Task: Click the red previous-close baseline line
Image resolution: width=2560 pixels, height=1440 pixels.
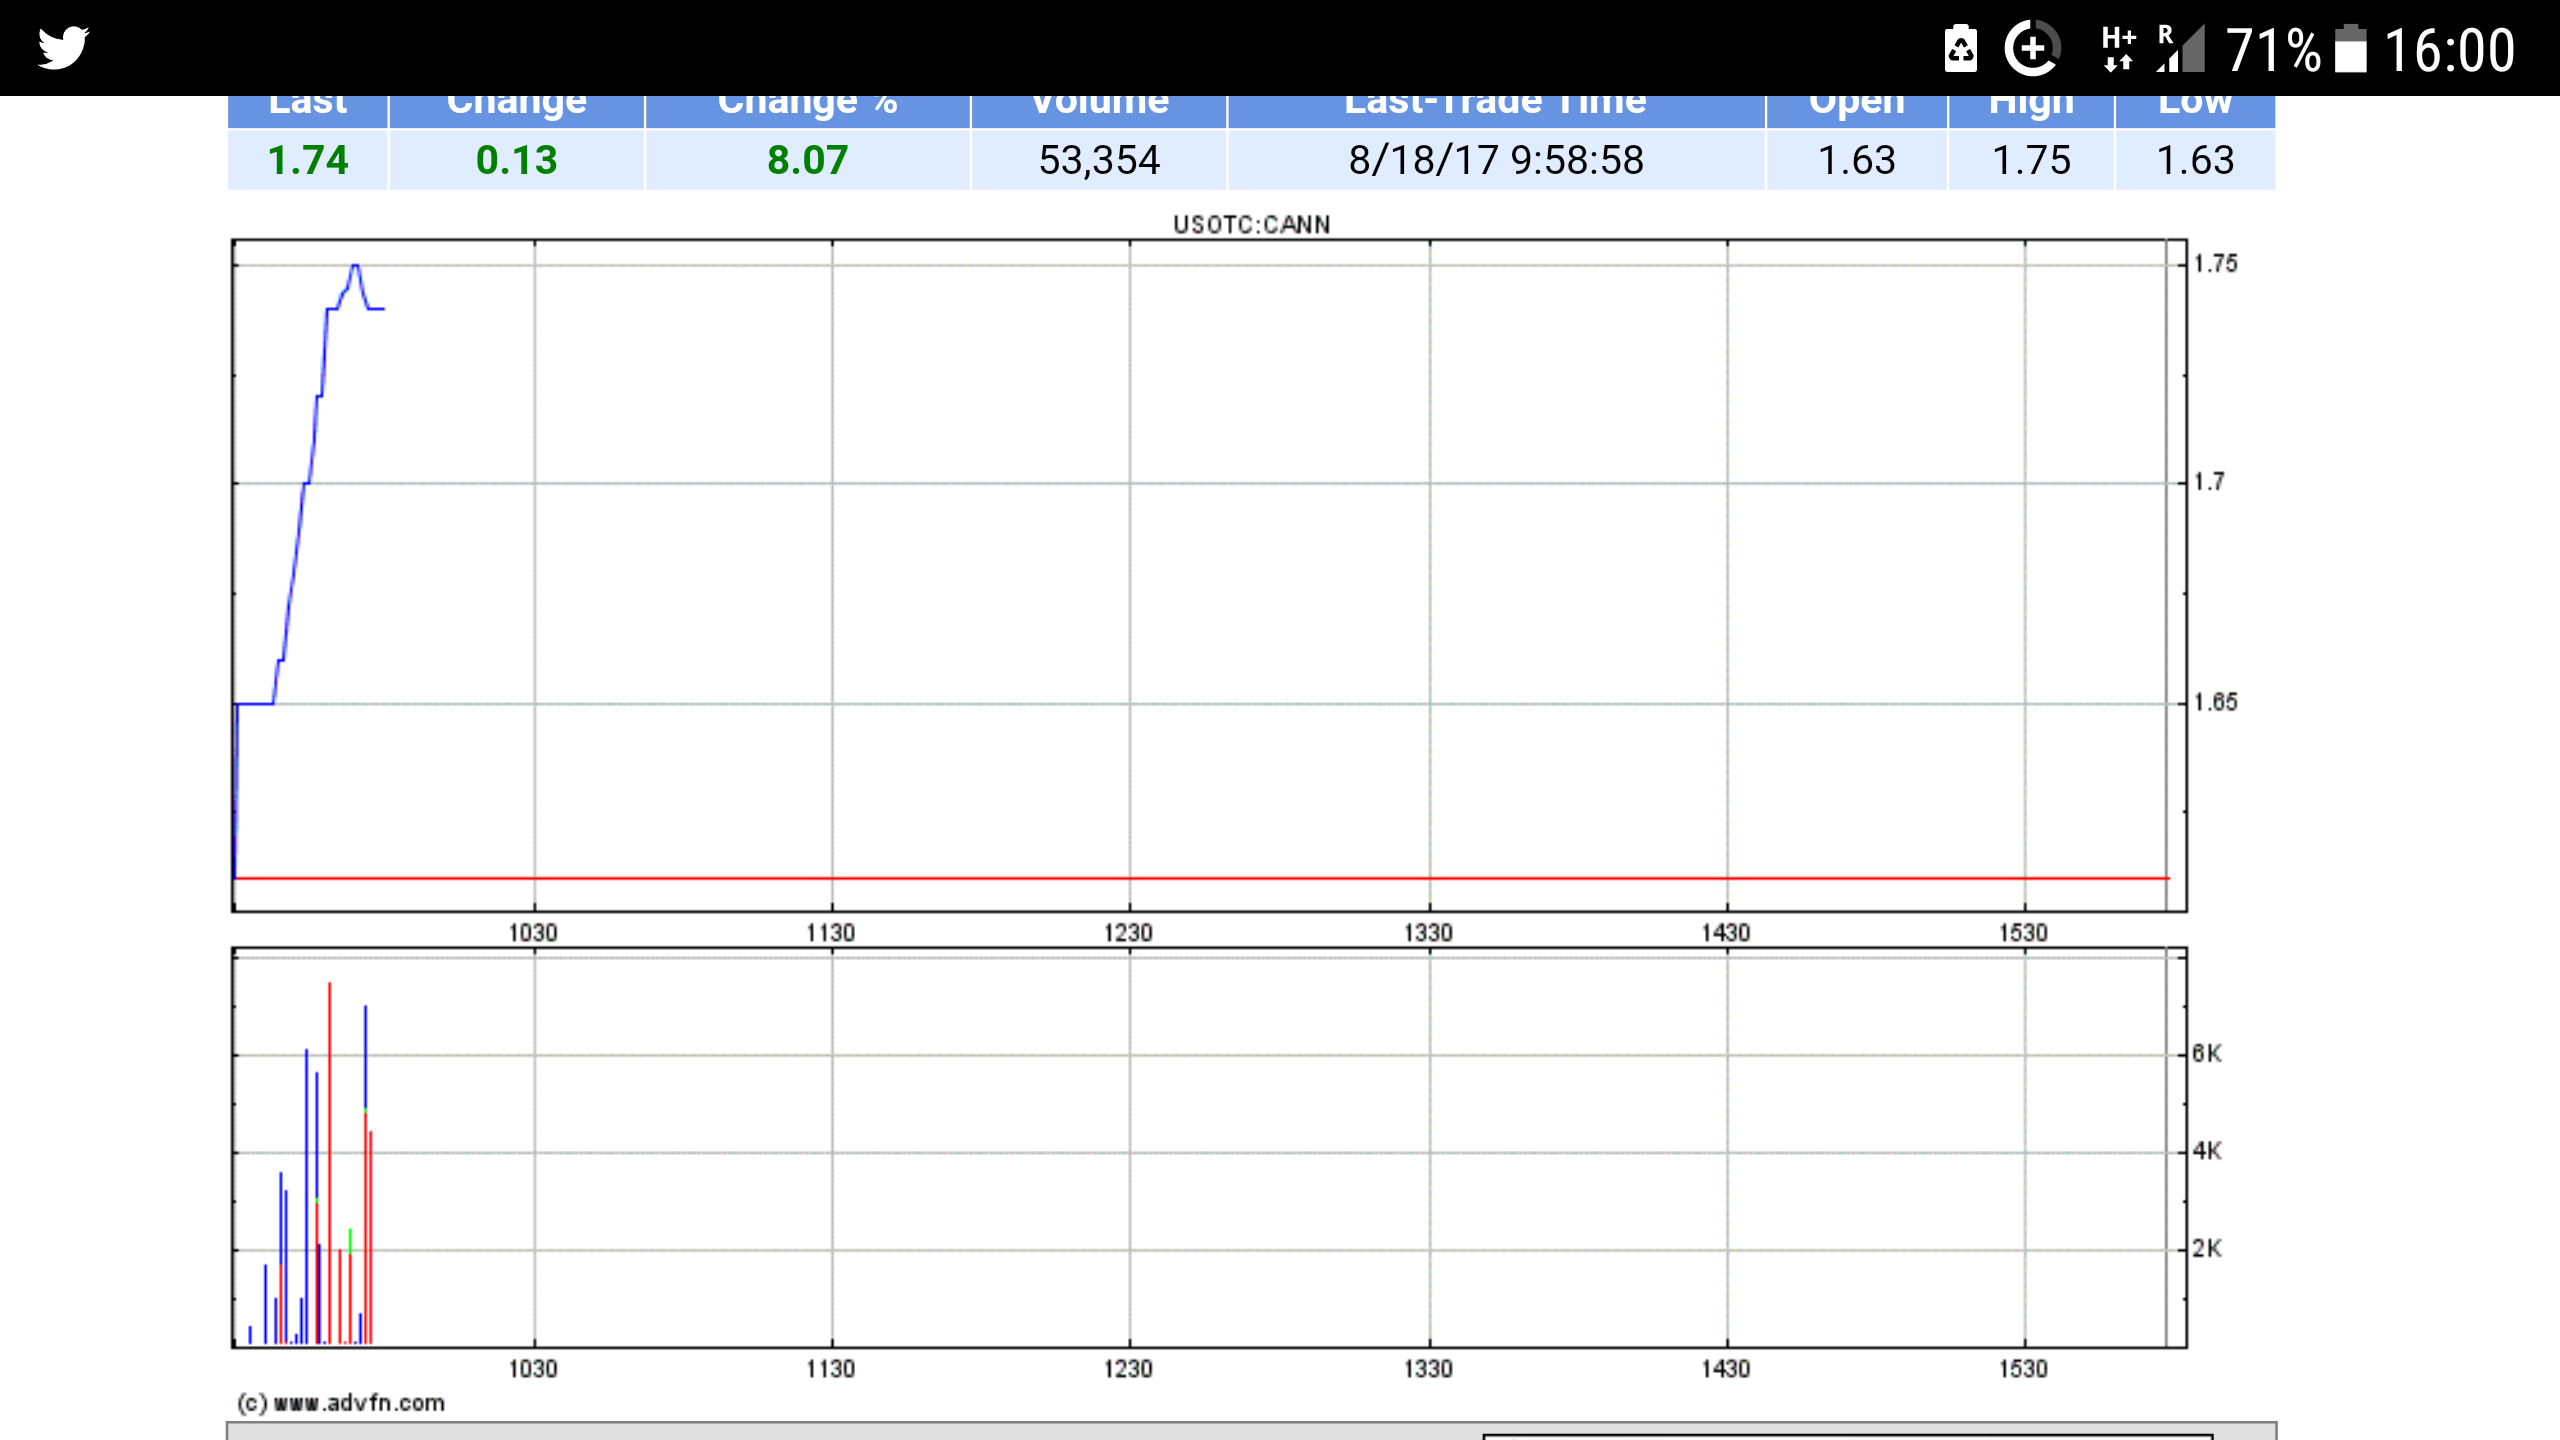Action: coord(1200,878)
